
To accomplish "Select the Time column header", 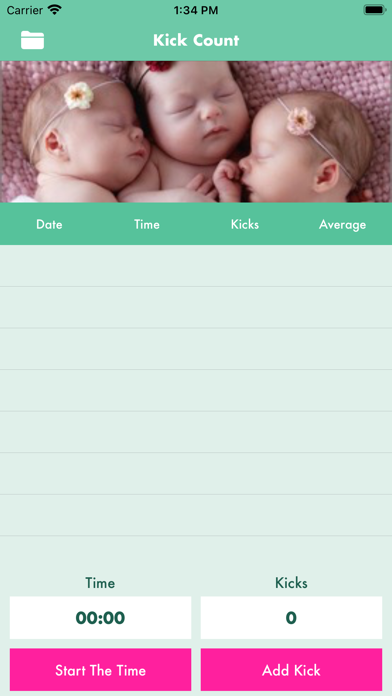I will click(147, 225).
